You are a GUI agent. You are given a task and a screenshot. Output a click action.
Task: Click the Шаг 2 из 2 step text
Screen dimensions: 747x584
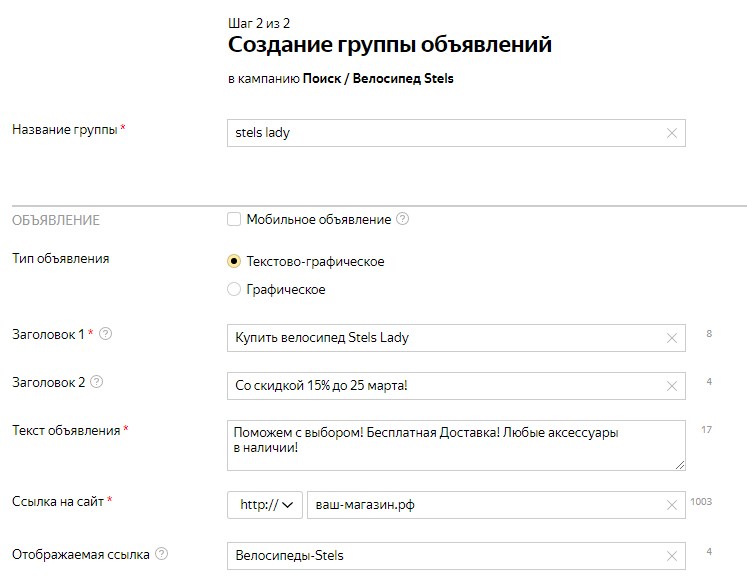pyautogui.click(x=259, y=23)
